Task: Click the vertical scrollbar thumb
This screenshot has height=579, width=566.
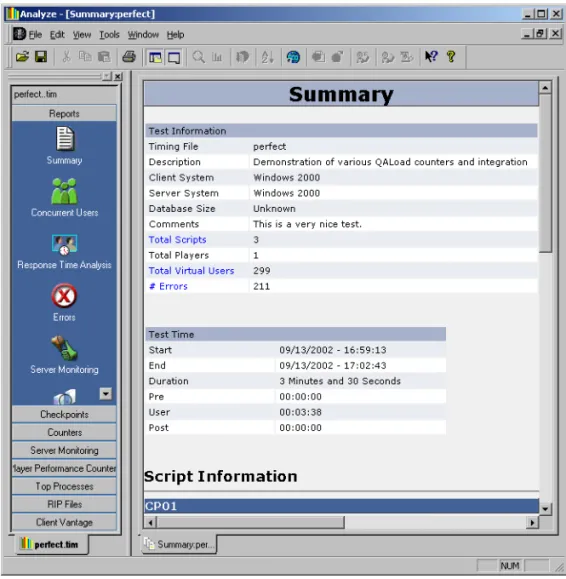Action: click(x=545, y=174)
